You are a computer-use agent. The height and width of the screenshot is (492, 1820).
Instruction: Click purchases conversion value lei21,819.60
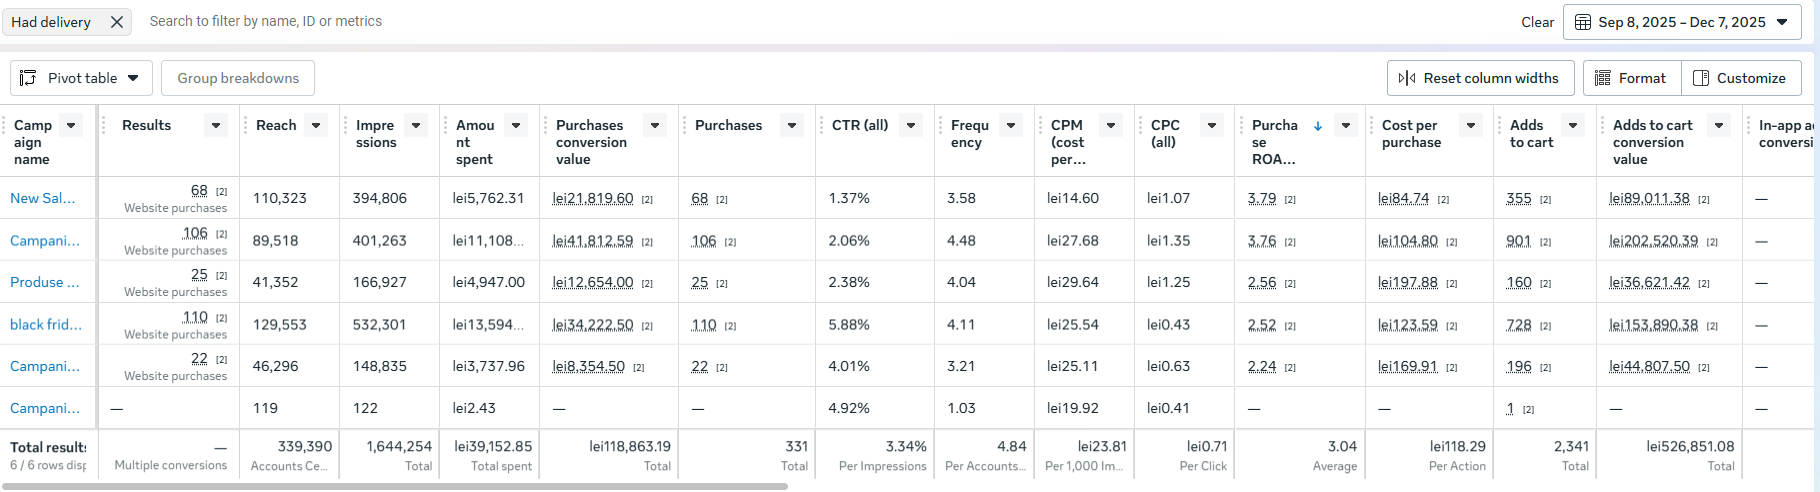click(x=592, y=198)
